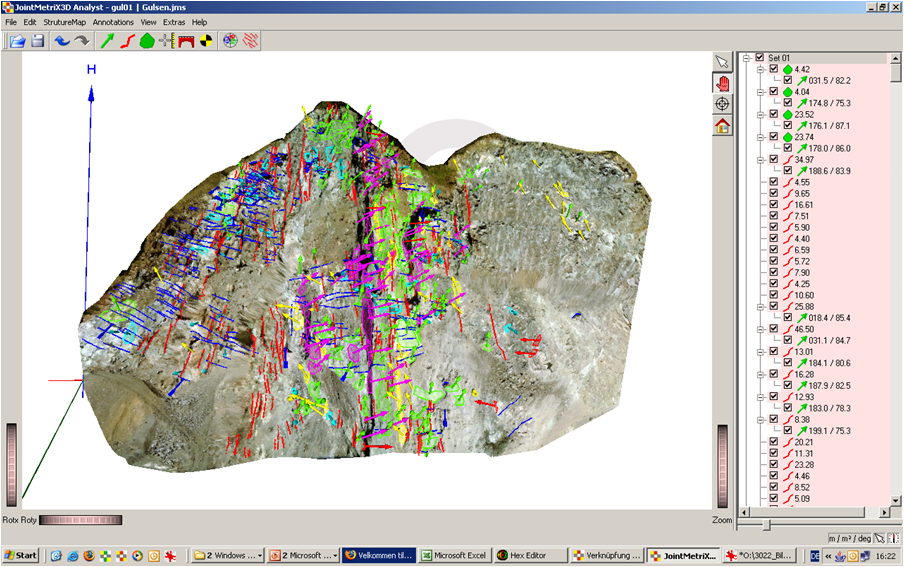Screen dimensions: 904x567
Task: Collapse the Set 01 tree node
Action: pos(746,58)
